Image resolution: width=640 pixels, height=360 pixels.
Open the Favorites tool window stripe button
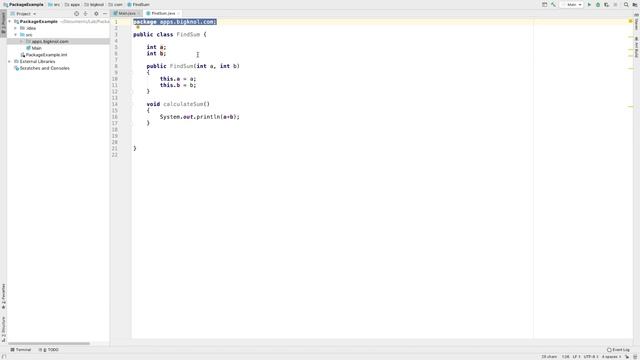point(3,296)
